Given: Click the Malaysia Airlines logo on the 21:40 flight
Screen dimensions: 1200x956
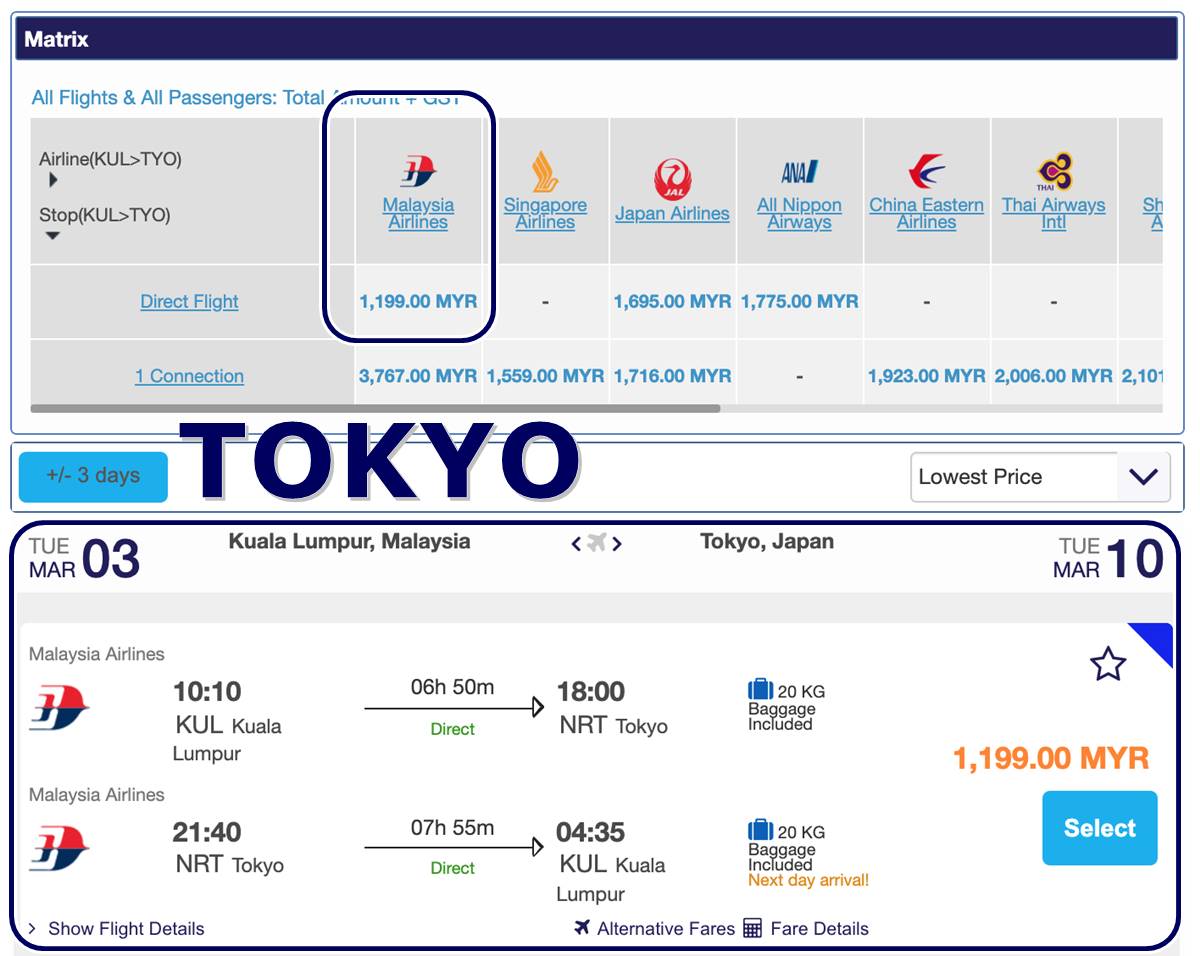Looking at the screenshot, I should [59, 848].
